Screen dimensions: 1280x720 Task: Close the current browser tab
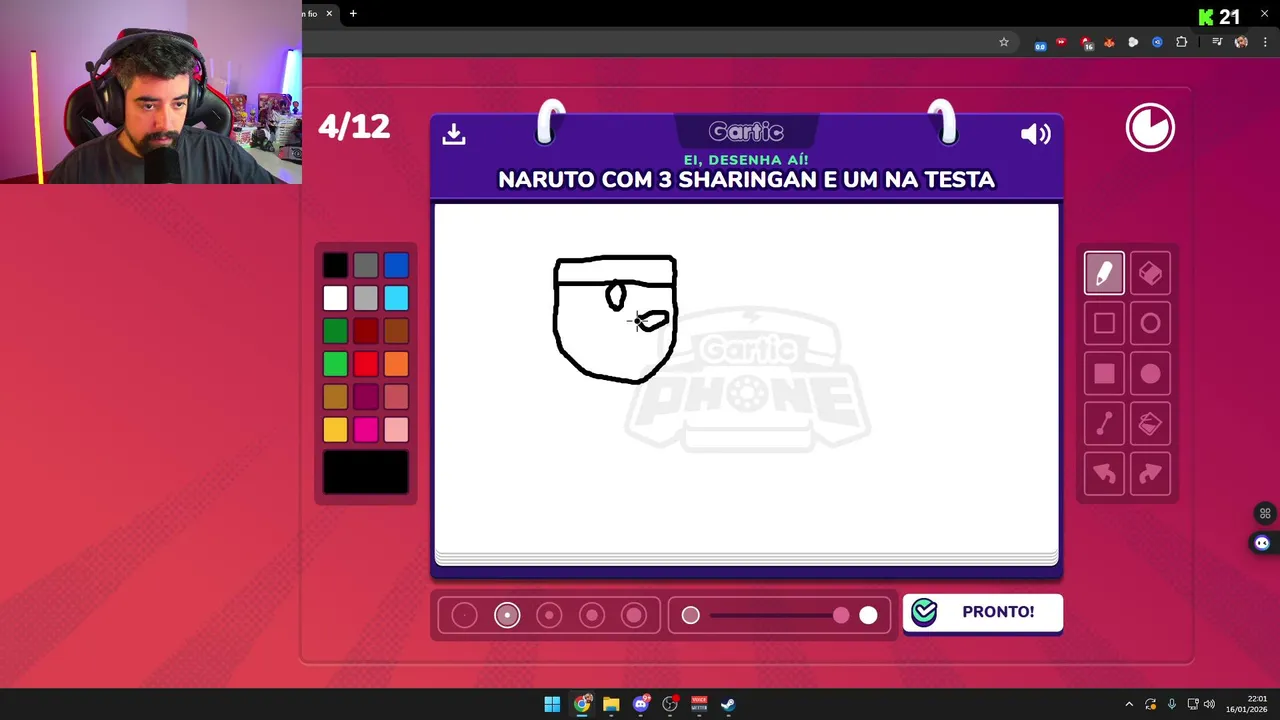coord(328,13)
